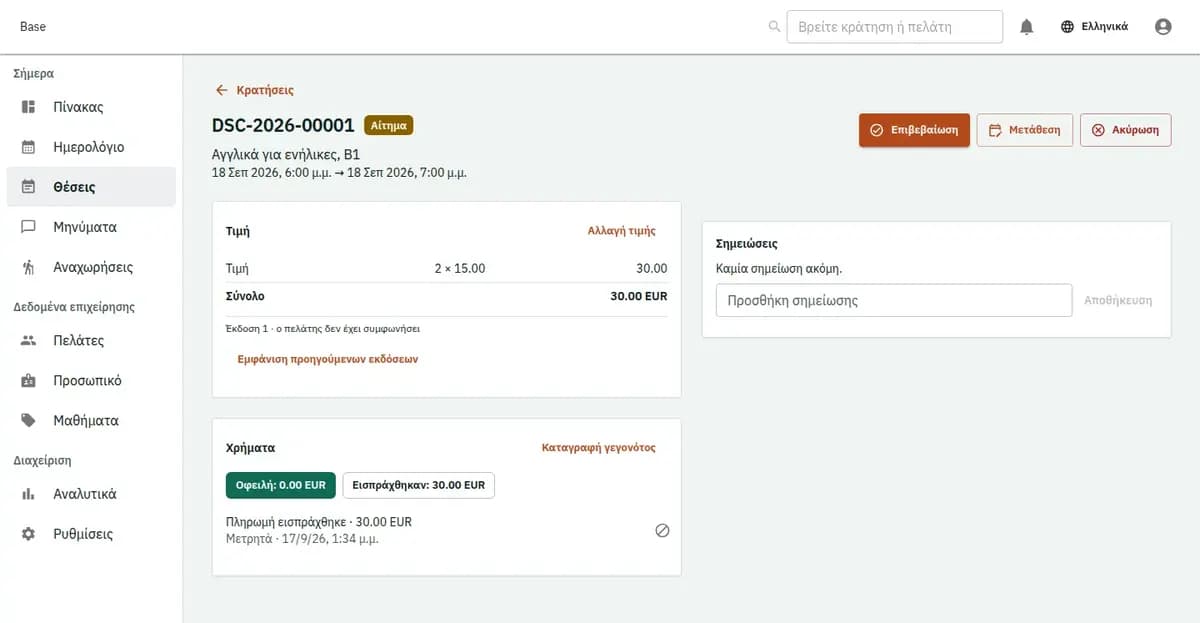
Task: Click the Αποθήκευση note save button
Action: tap(1118, 300)
